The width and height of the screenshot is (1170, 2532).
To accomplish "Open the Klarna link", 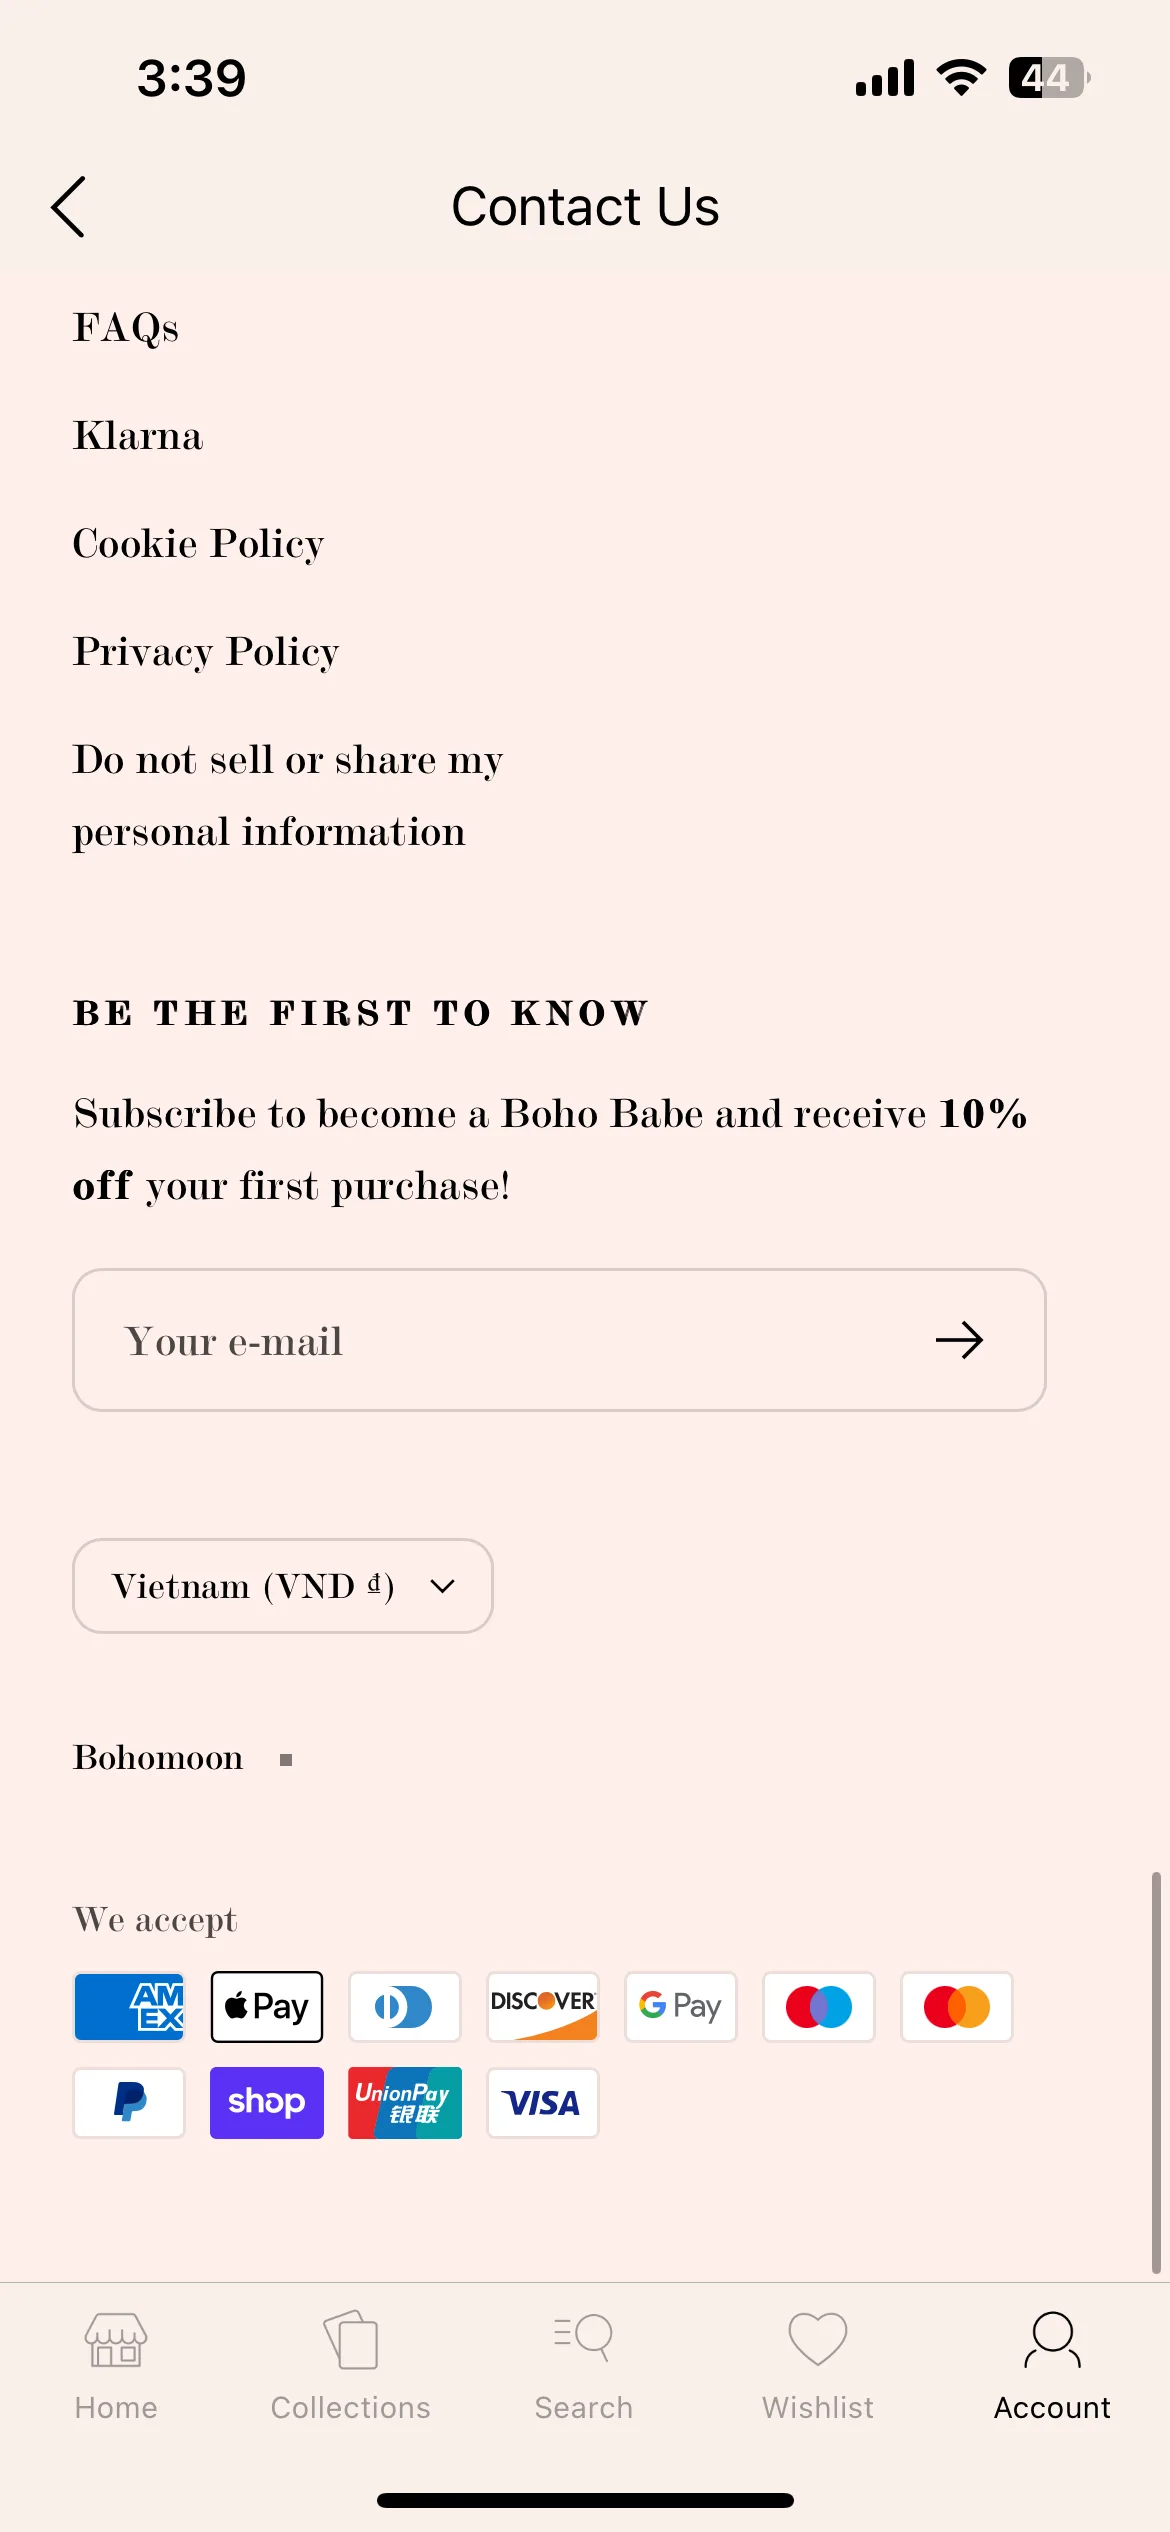I will coord(138,436).
